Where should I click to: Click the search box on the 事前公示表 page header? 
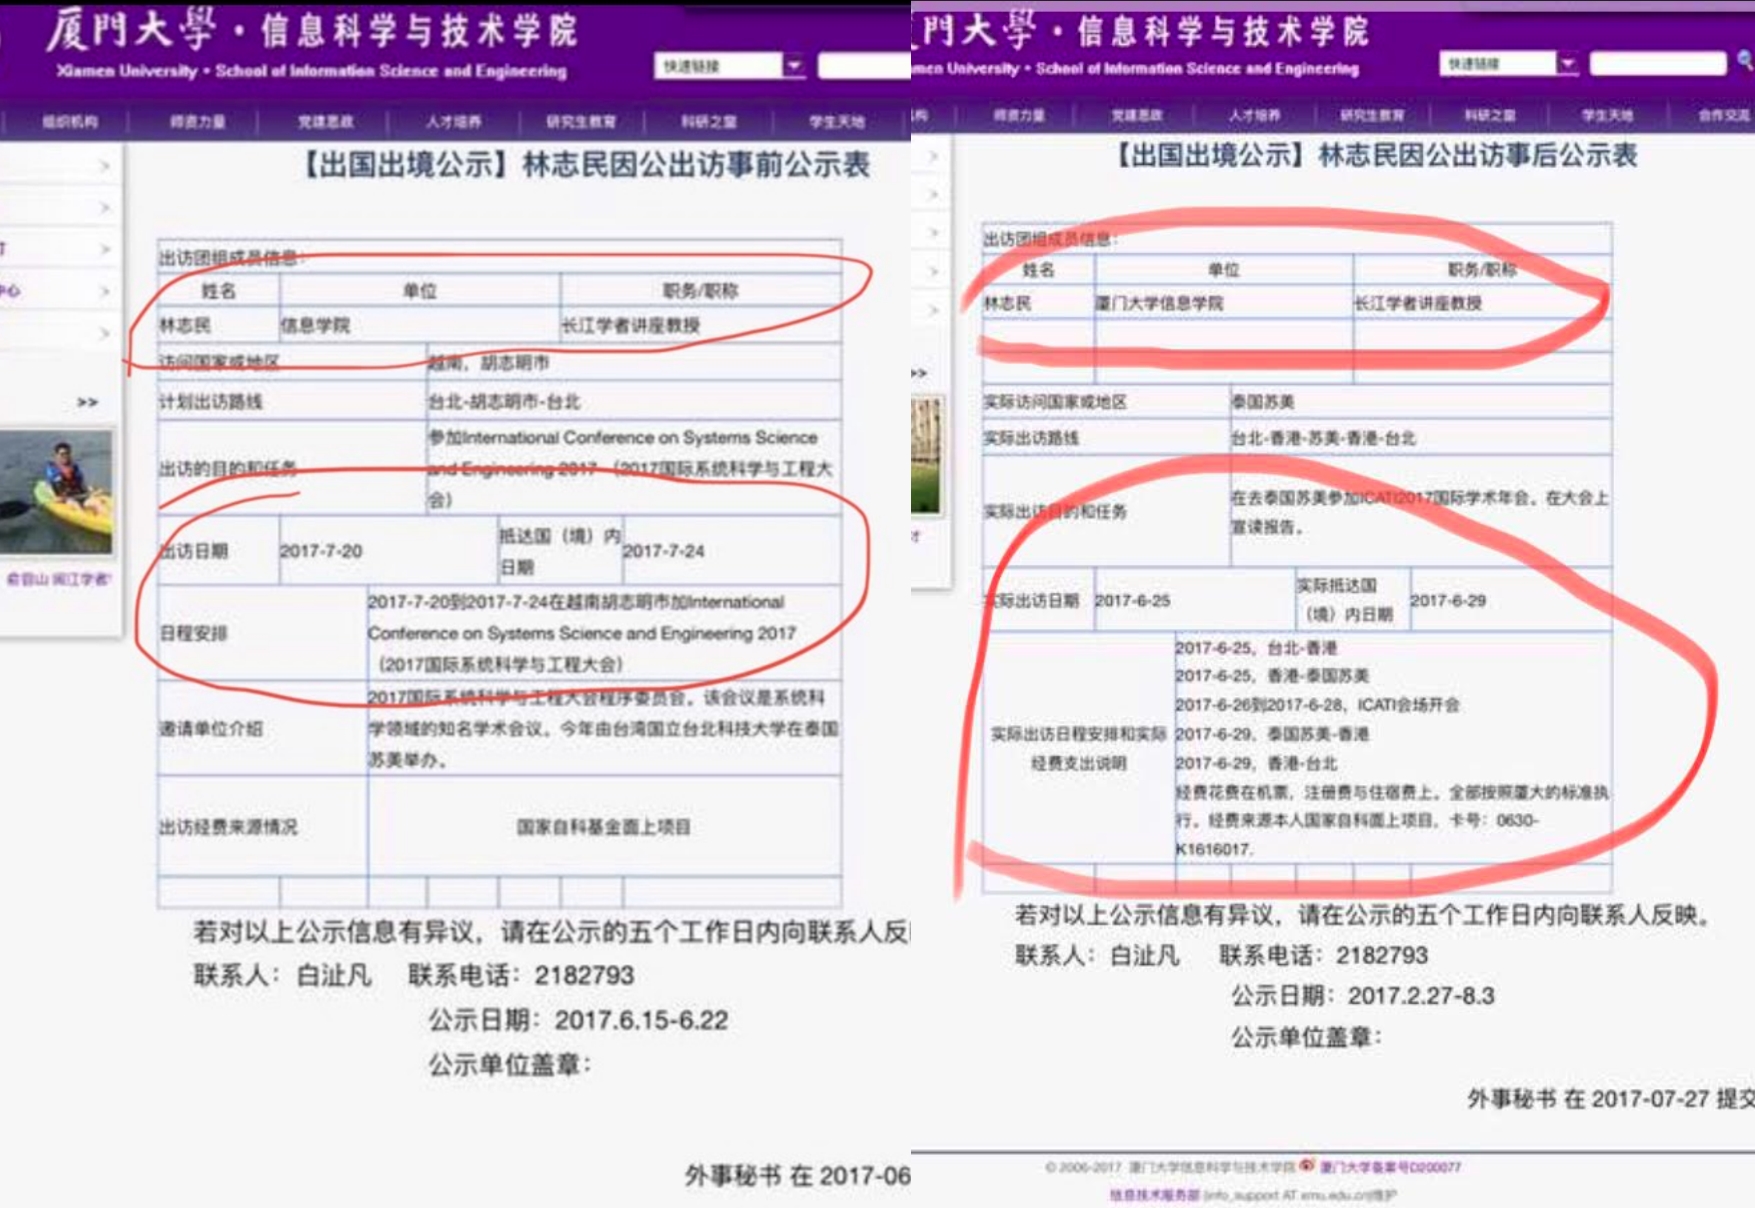click(x=864, y=66)
